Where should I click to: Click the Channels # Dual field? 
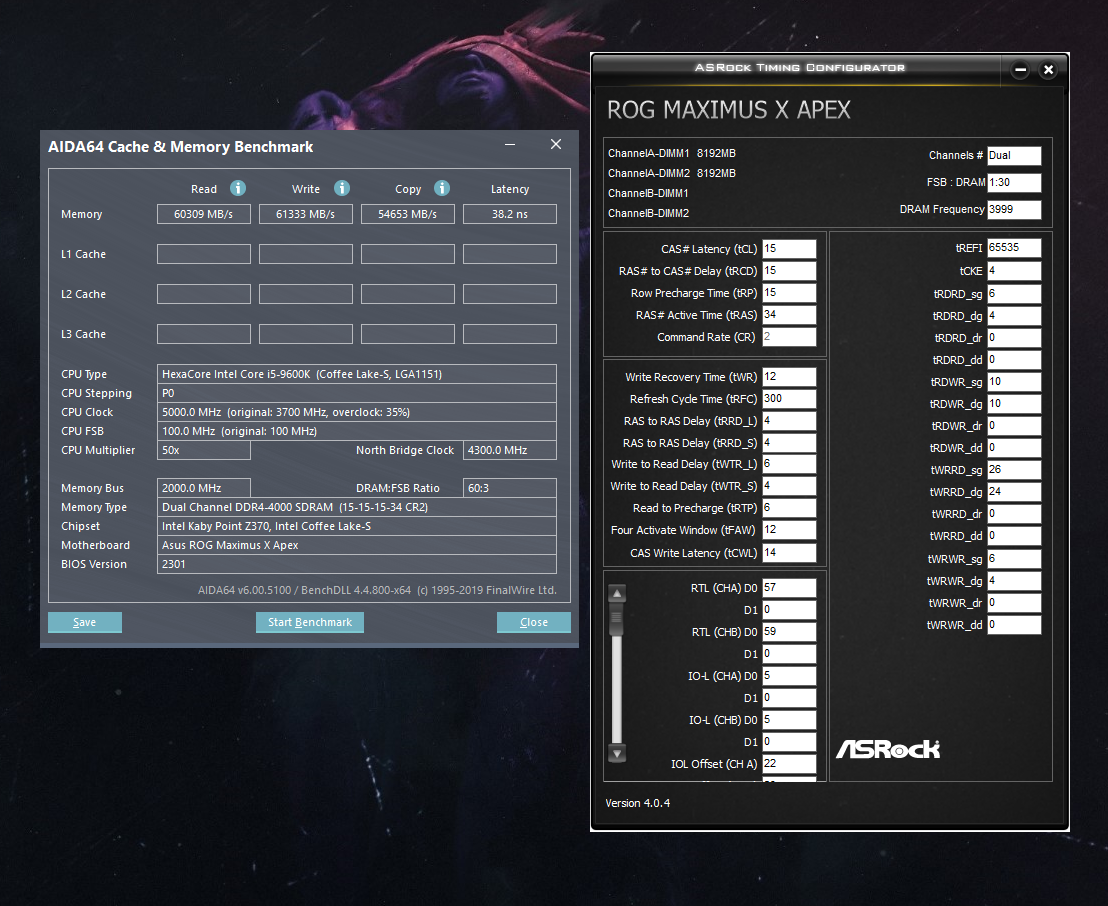point(1014,155)
